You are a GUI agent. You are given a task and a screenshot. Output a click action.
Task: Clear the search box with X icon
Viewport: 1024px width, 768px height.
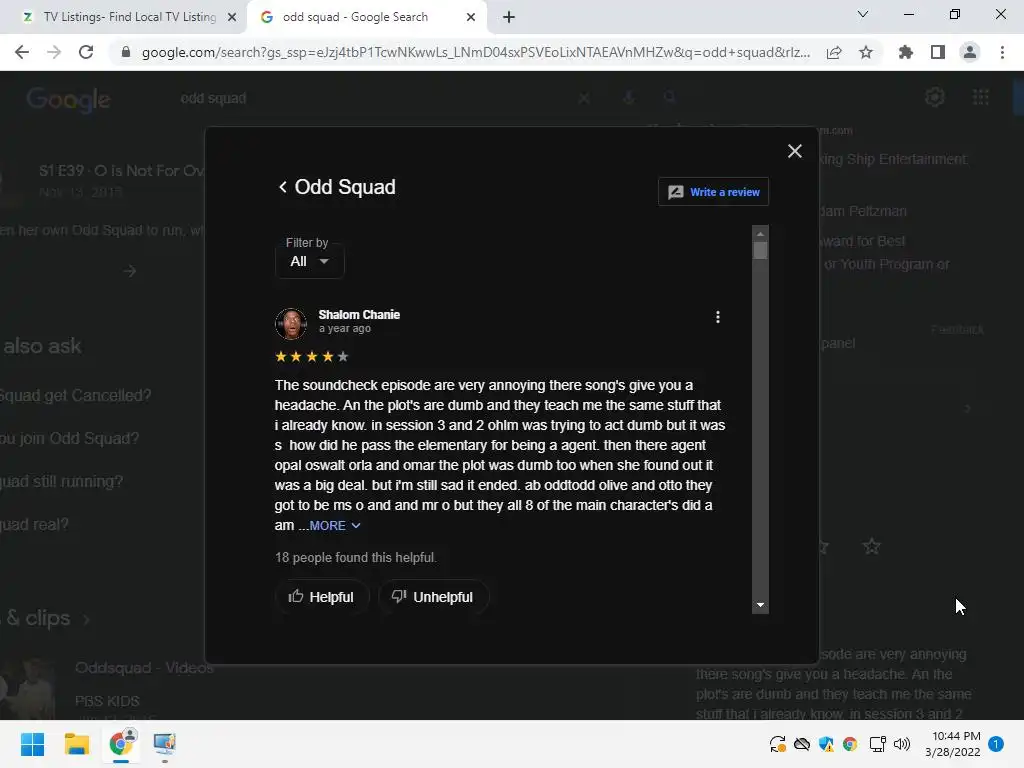[584, 98]
